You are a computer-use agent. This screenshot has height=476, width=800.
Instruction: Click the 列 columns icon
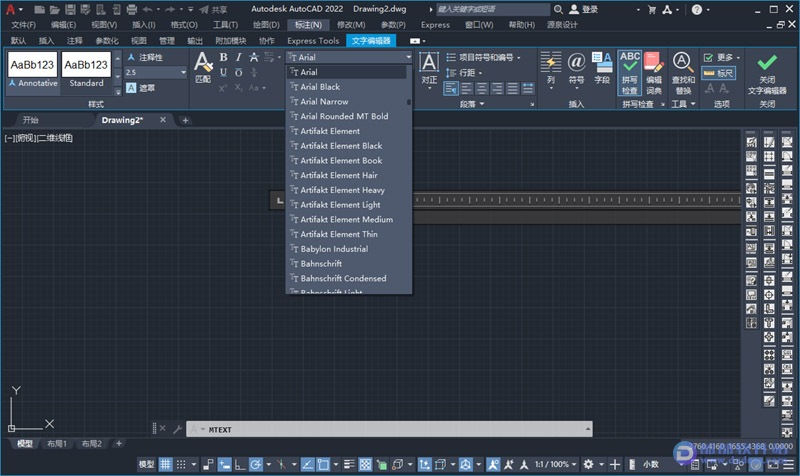coord(551,69)
